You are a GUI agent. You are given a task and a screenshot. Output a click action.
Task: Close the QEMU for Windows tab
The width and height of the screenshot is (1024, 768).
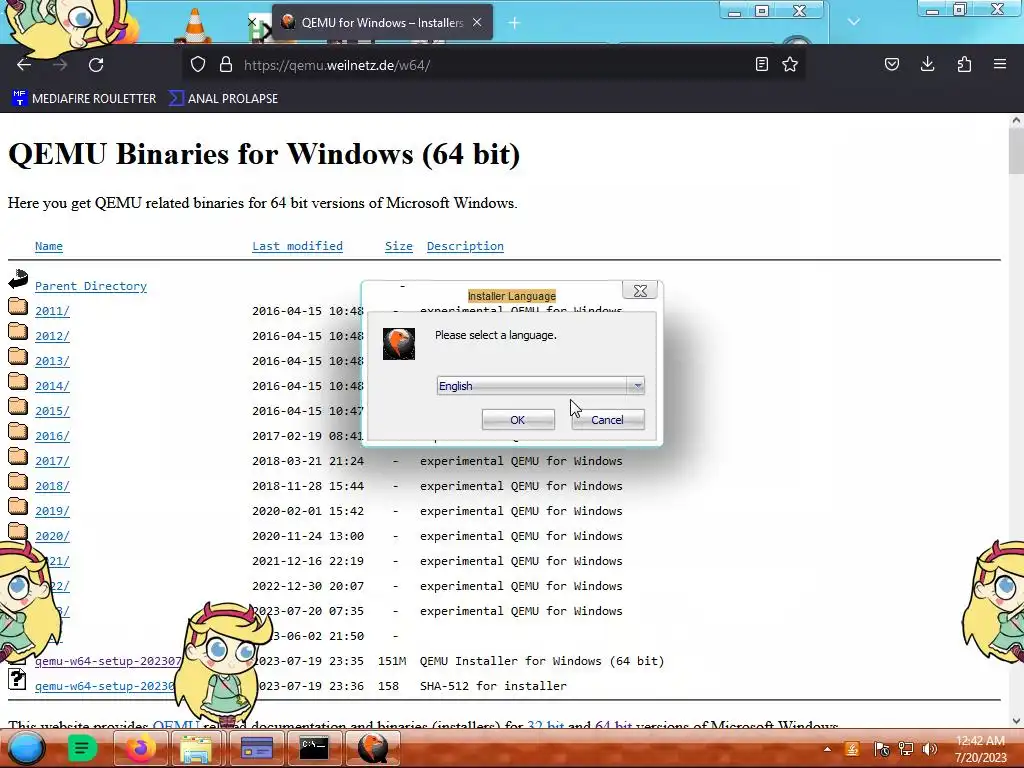point(477,22)
